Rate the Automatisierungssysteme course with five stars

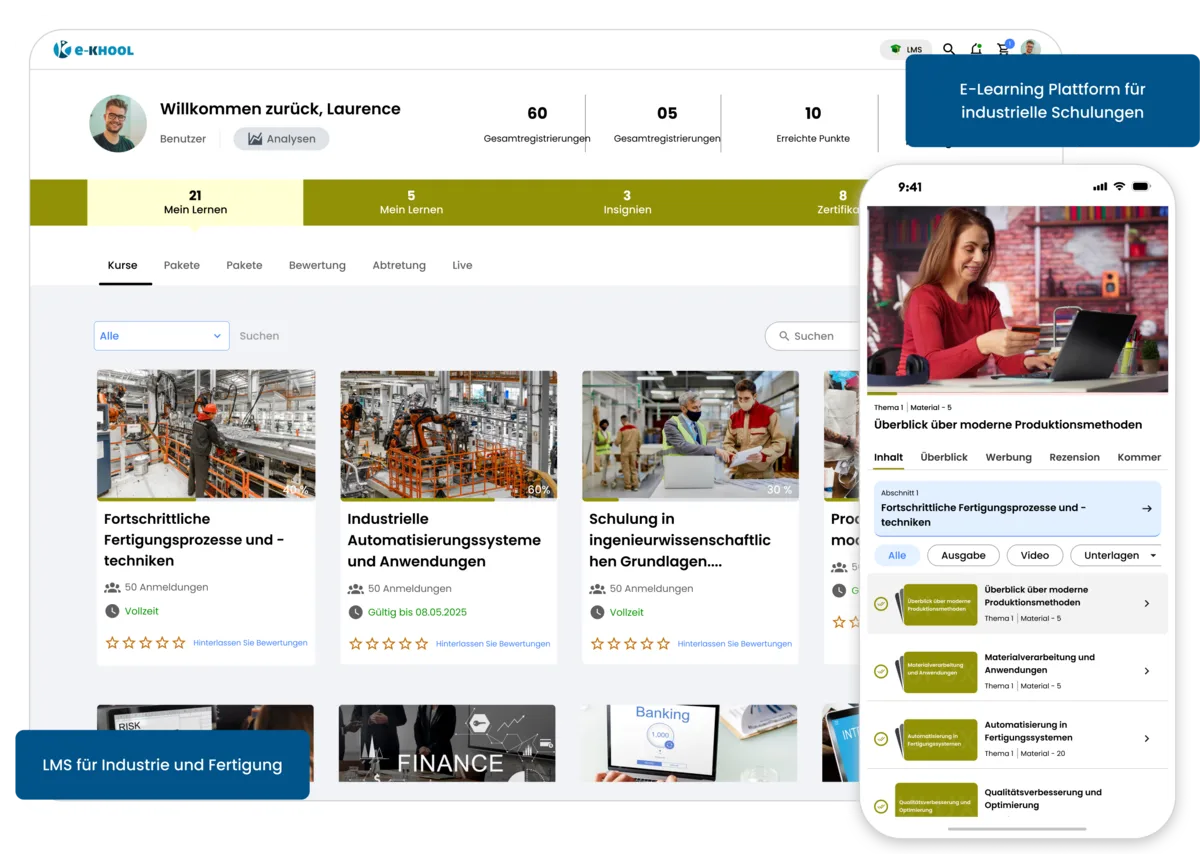(423, 644)
